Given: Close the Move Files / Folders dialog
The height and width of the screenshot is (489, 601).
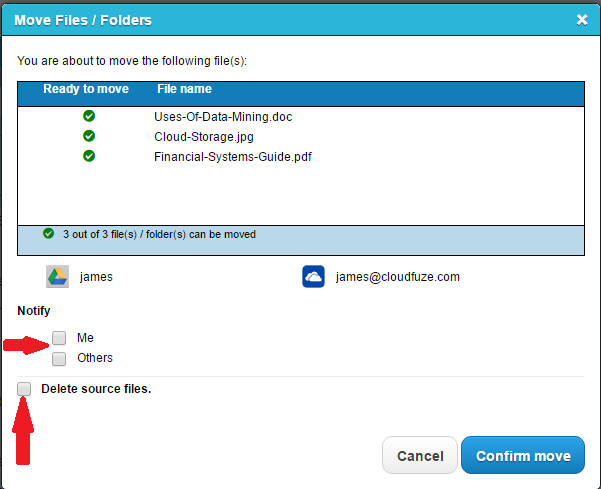Looking at the screenshot, I should 582,19.
